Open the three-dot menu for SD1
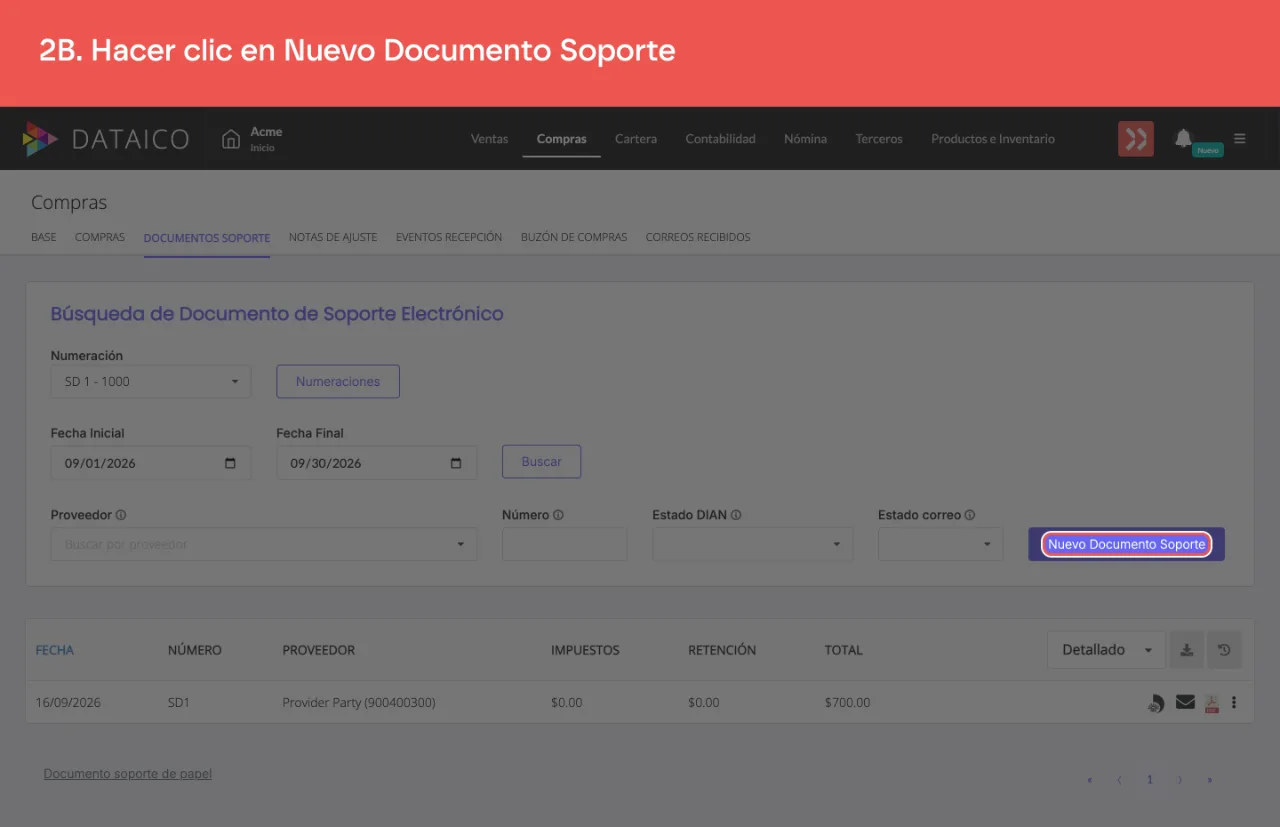 pyautogui.click(x=1234, y=702)
